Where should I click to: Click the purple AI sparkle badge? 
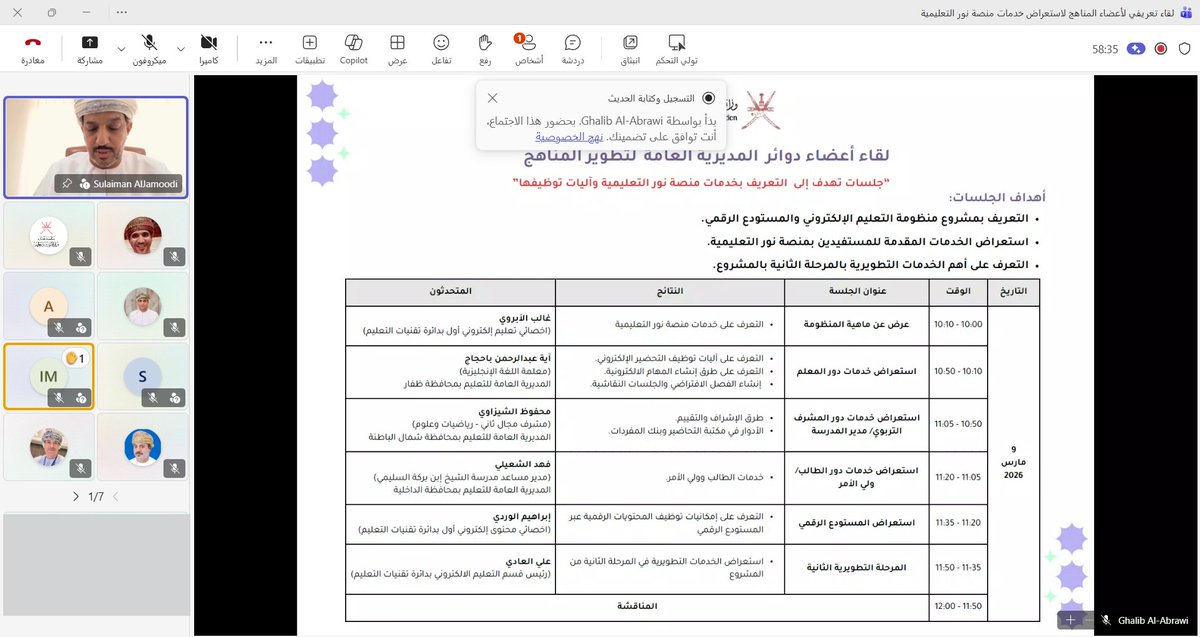[x=1135, y=48]
